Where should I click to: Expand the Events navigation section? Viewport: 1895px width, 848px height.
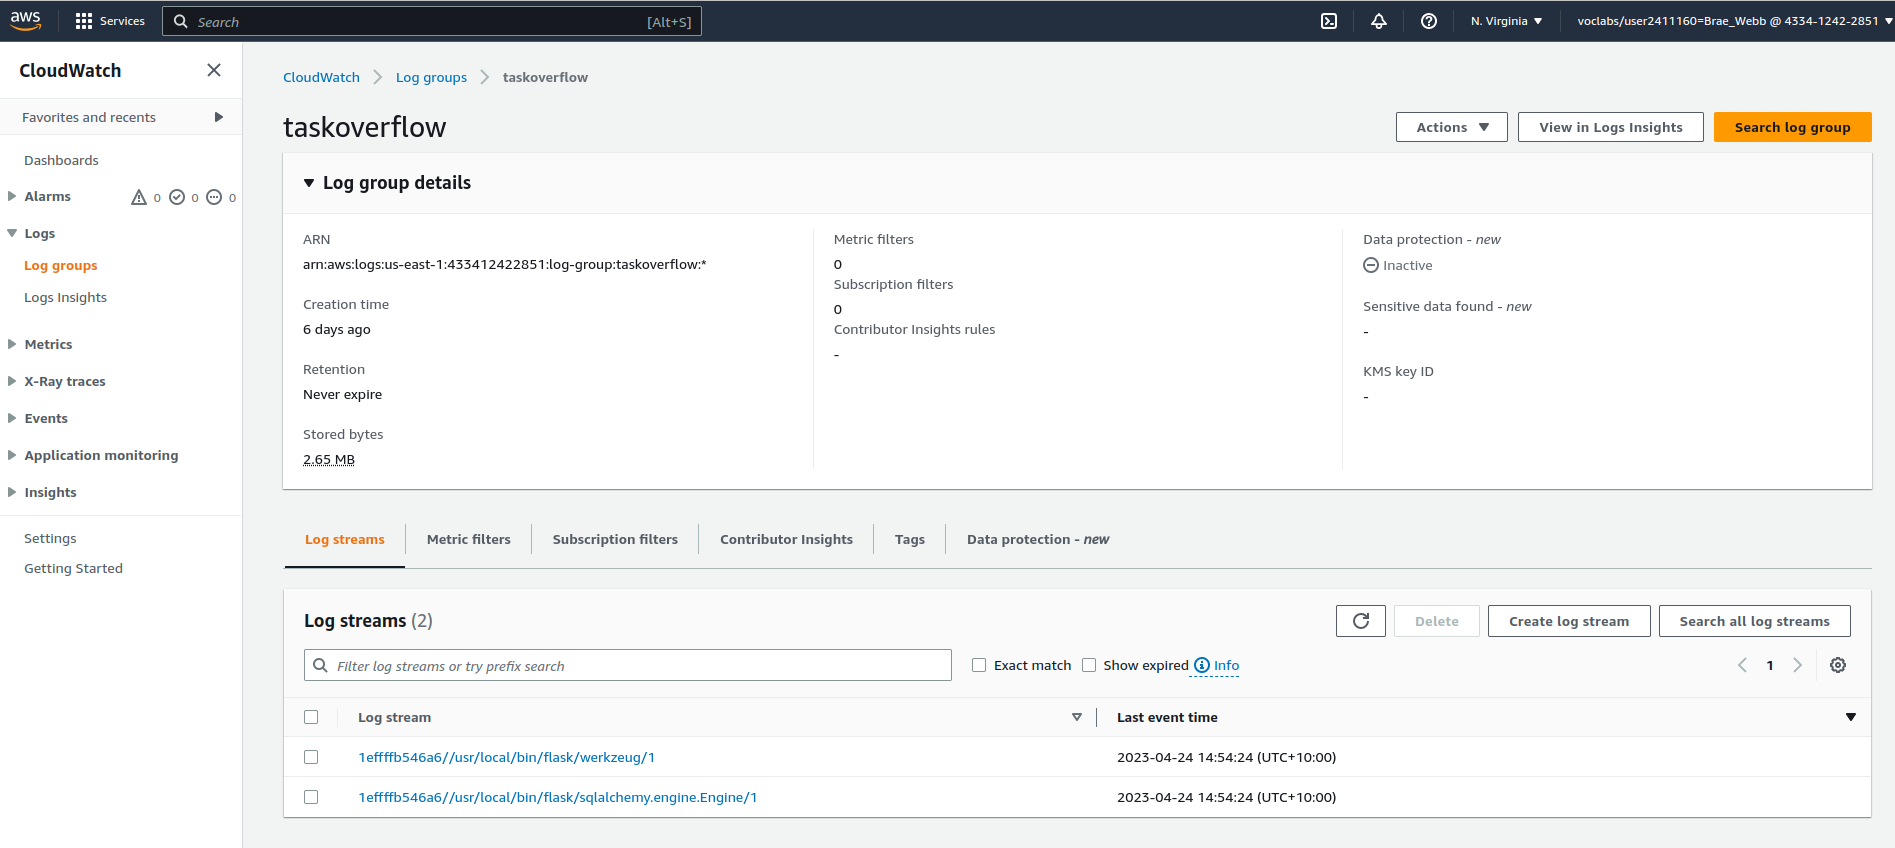pos(12,418)
